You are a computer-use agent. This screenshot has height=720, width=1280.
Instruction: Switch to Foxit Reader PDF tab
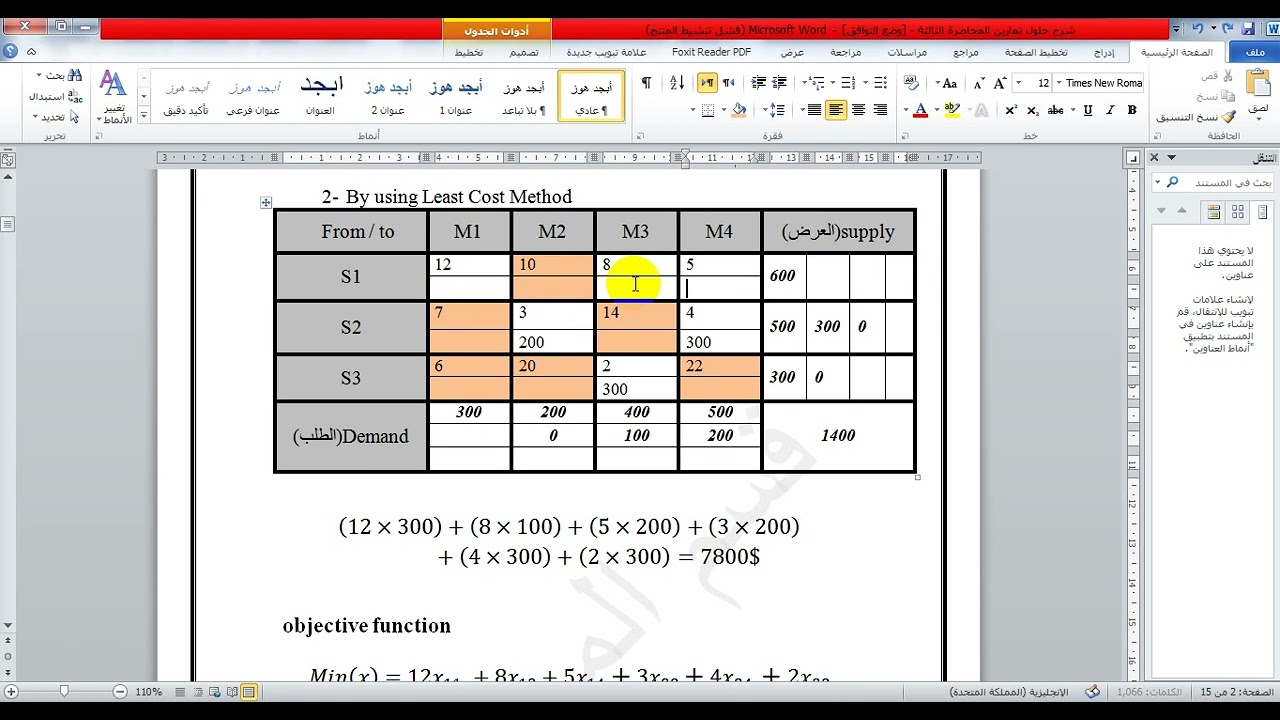711,52
